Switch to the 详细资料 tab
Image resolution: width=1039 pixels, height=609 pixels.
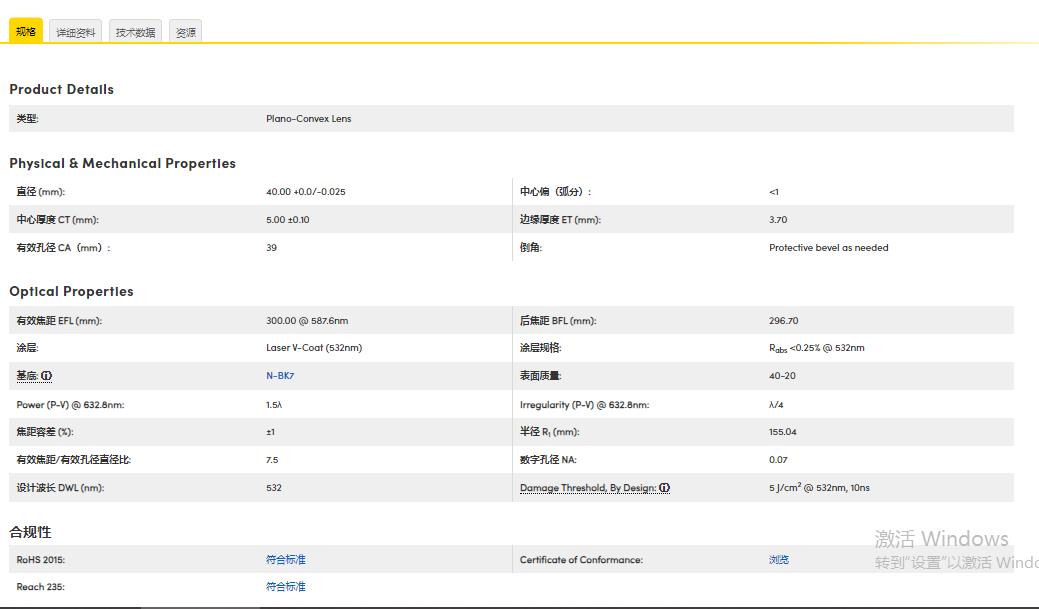coord(75,31)
